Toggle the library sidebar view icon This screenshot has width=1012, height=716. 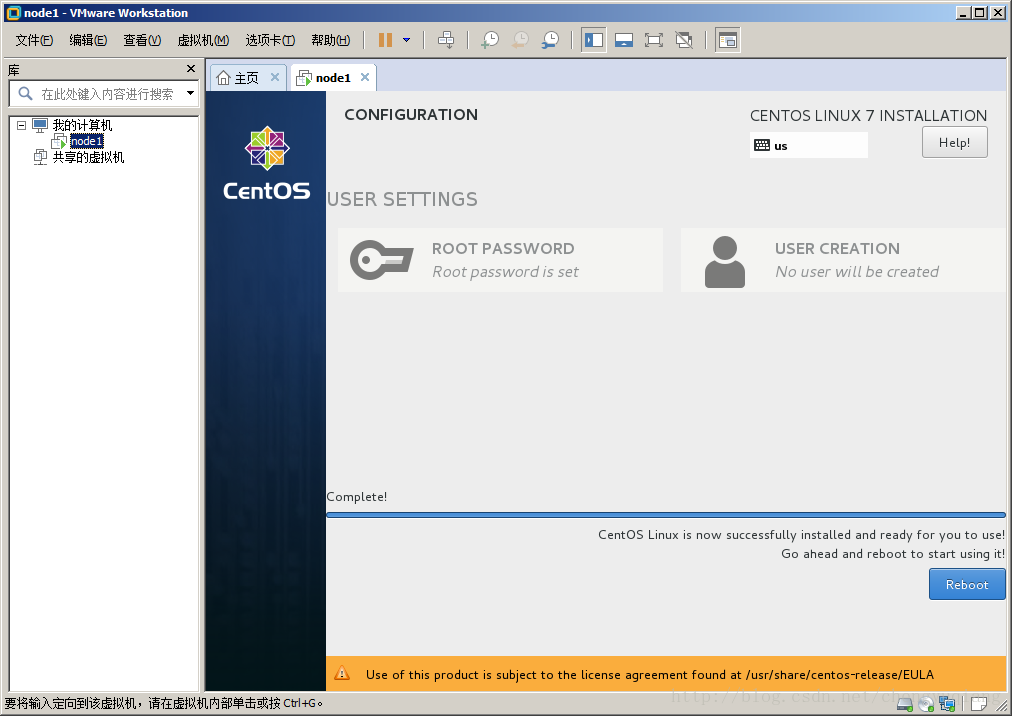(x=593, y=40)
